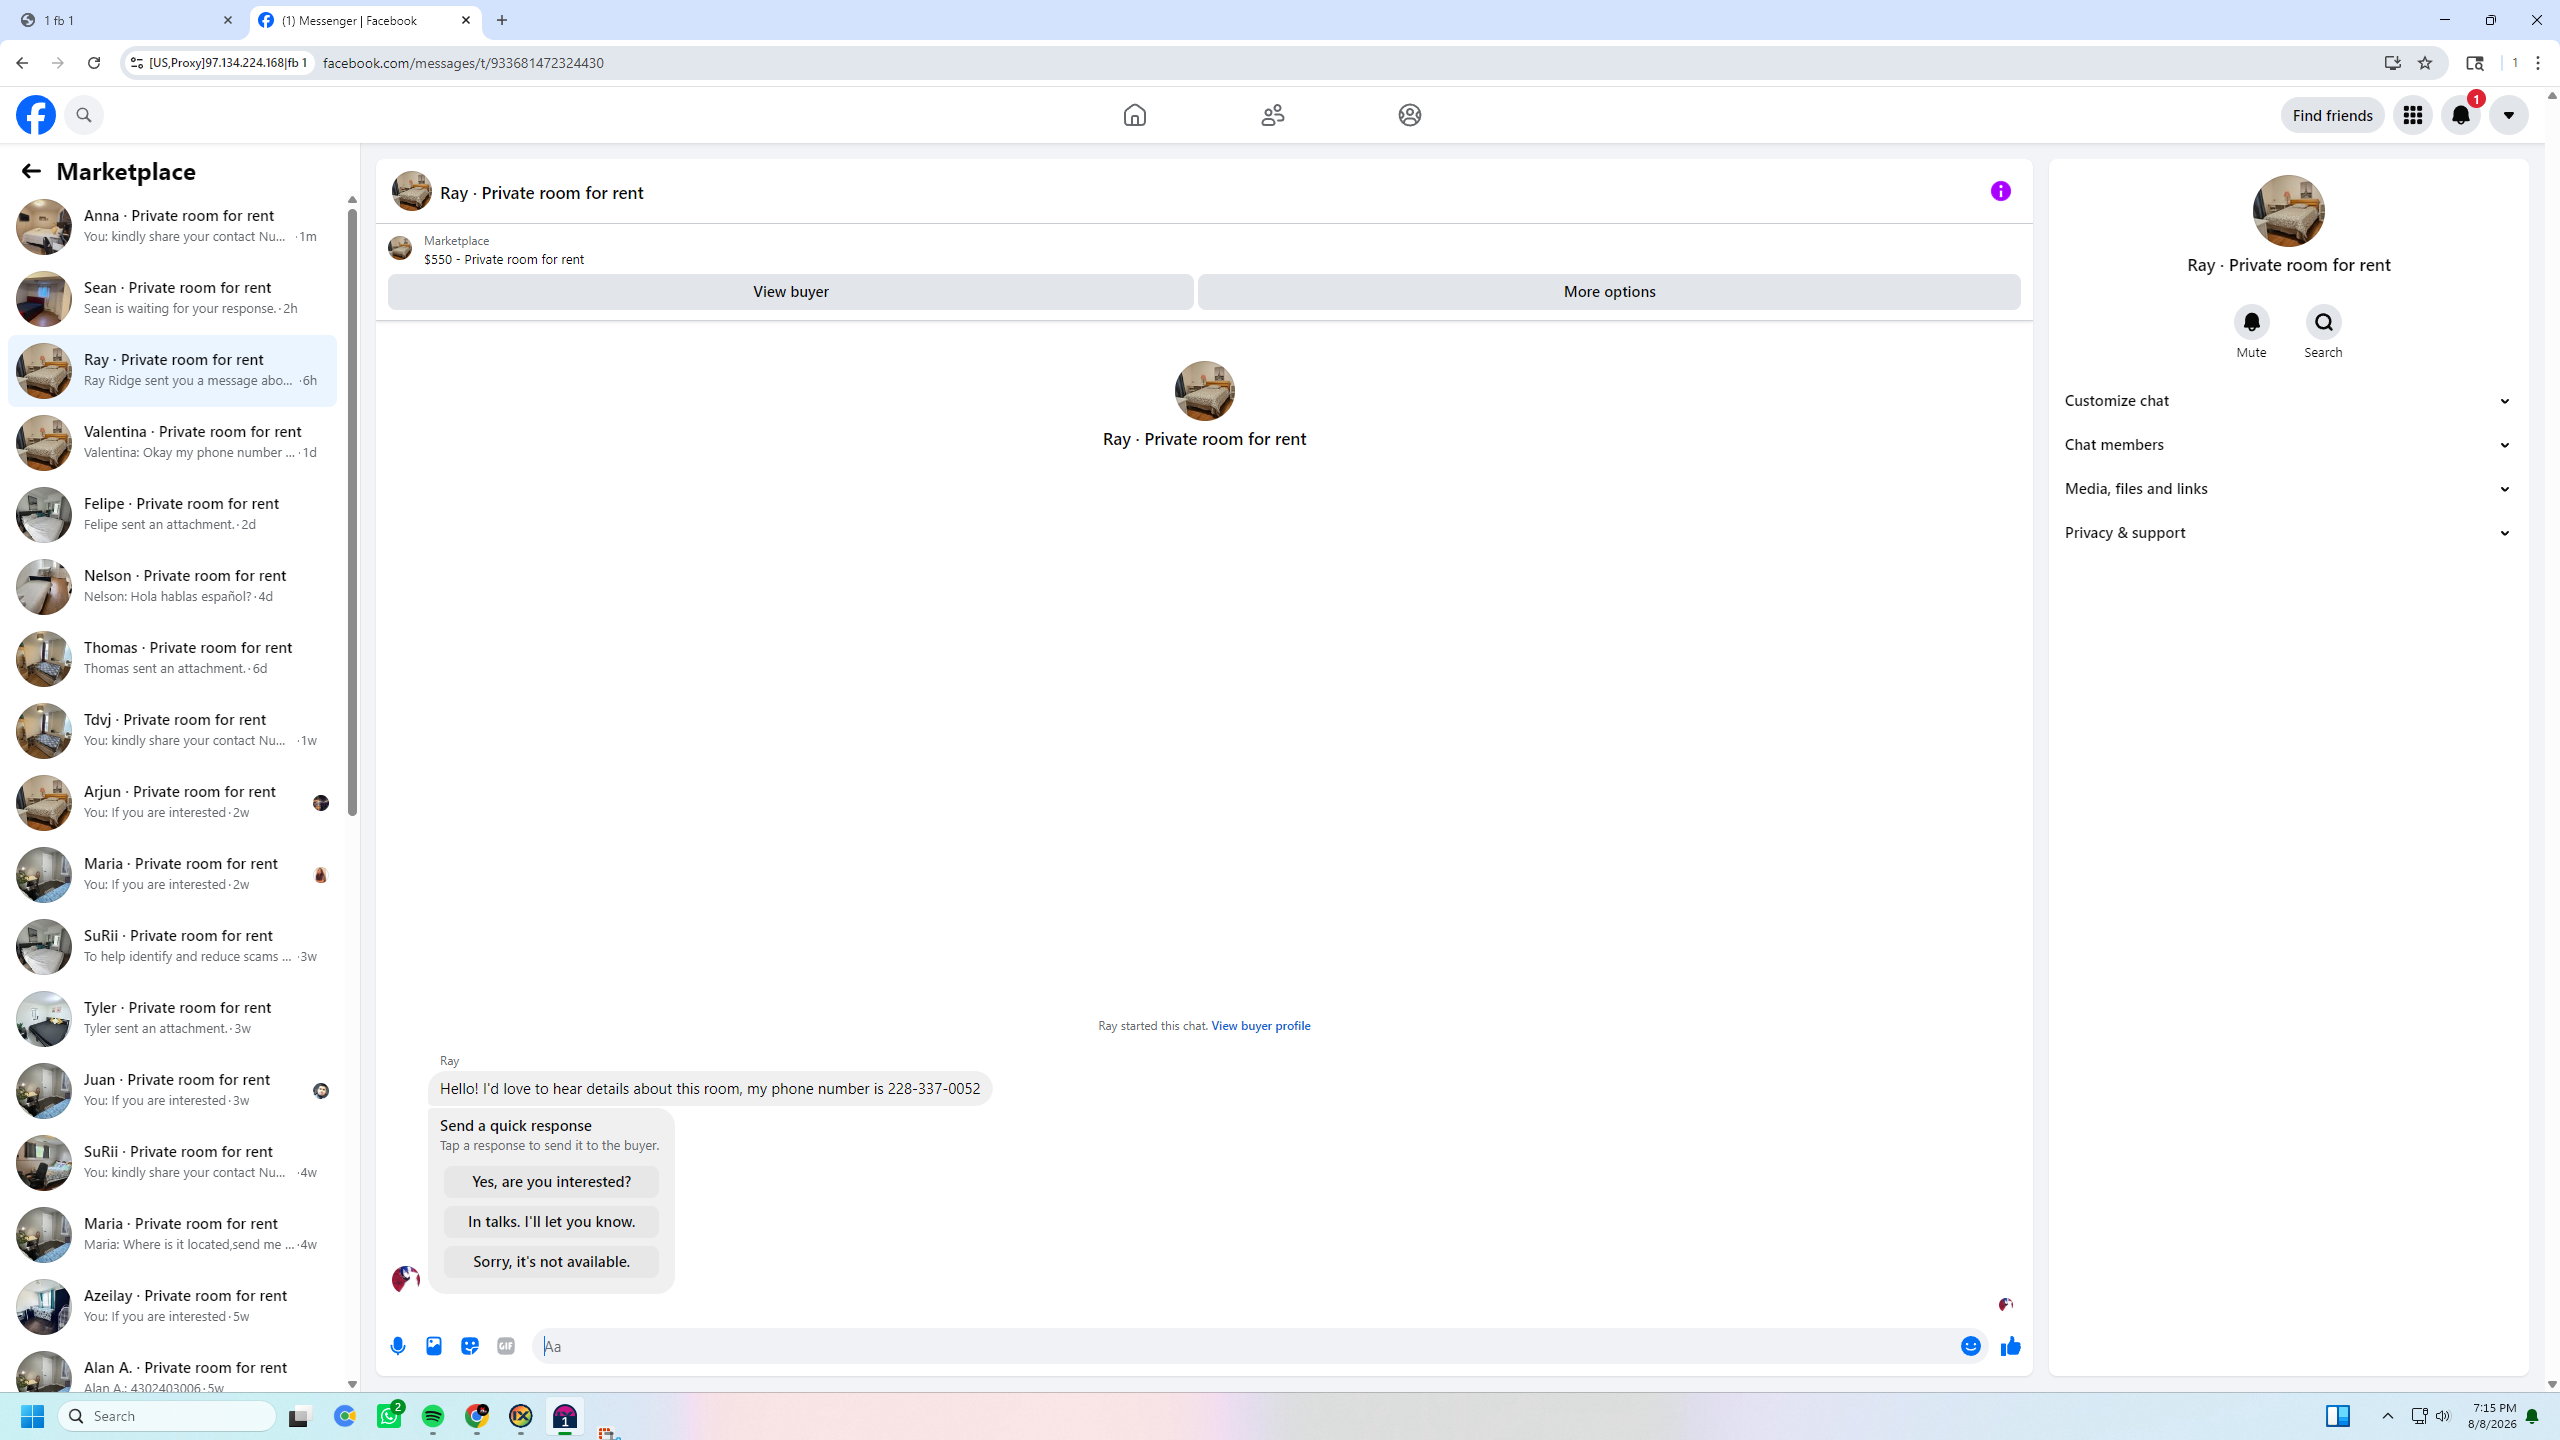
Task: Open Nelson's Private room chat
Action: [172, 586]
